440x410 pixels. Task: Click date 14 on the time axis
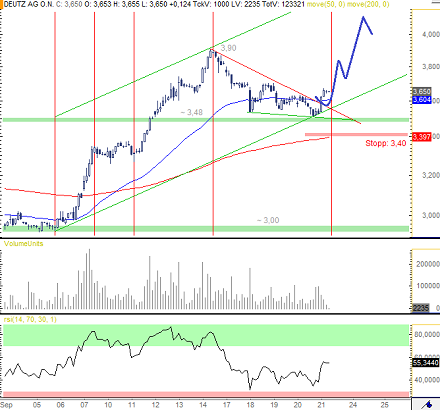pyautogui.click(x=203, y=405)
